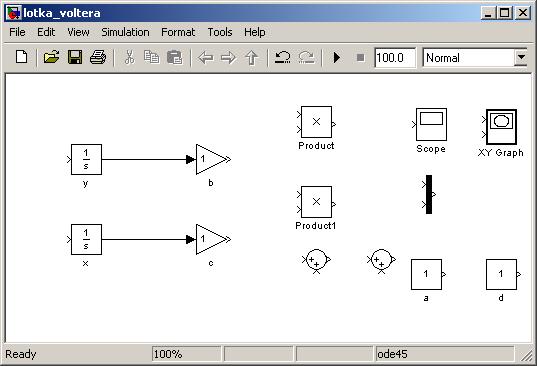Viewport: 537px width, 366px height.
Task: Select the integrator block labeled x
Action: (x=86, y=240)
